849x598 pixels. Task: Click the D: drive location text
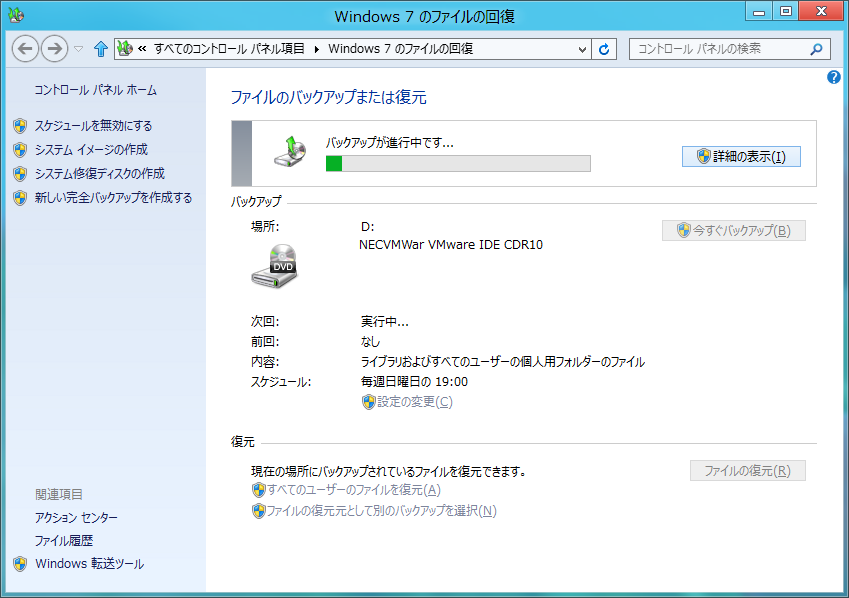click(368, 227)
